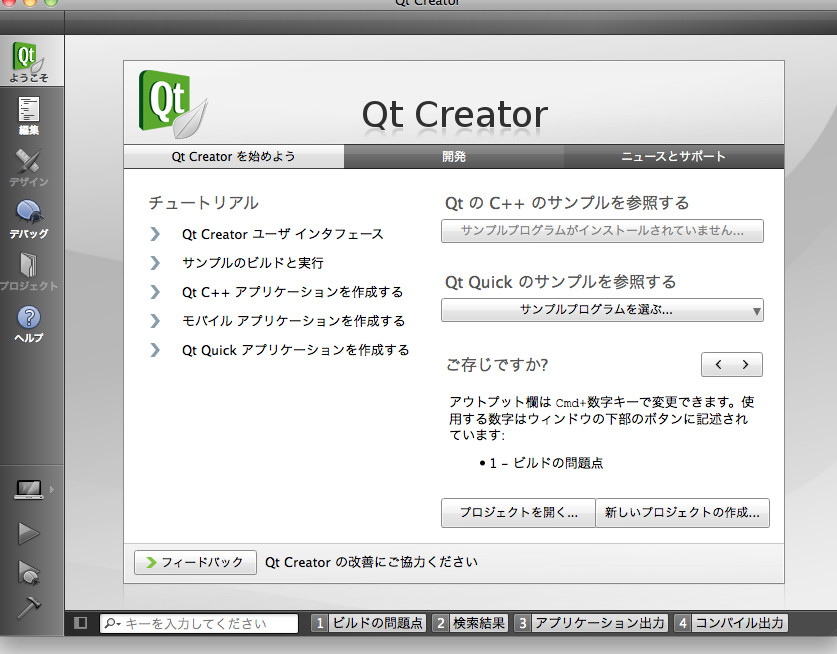The width and height of the screenshot is (837, 654).
Task: Show previous tip in ご存じですか
Action: pyautogui.click(x=718, y=365)
